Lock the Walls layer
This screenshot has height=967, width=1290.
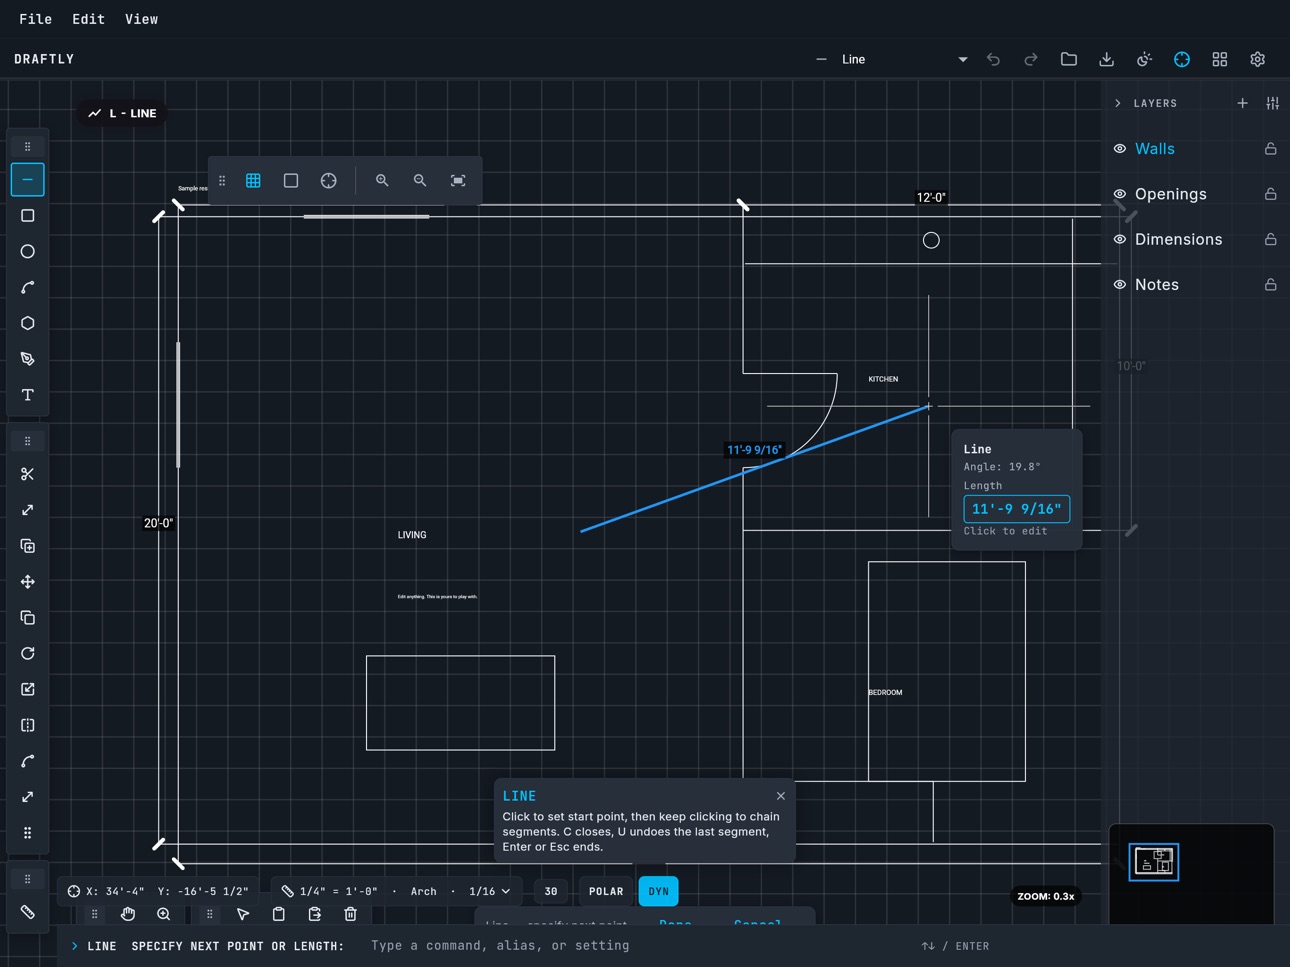click(x=1271, y=149)
